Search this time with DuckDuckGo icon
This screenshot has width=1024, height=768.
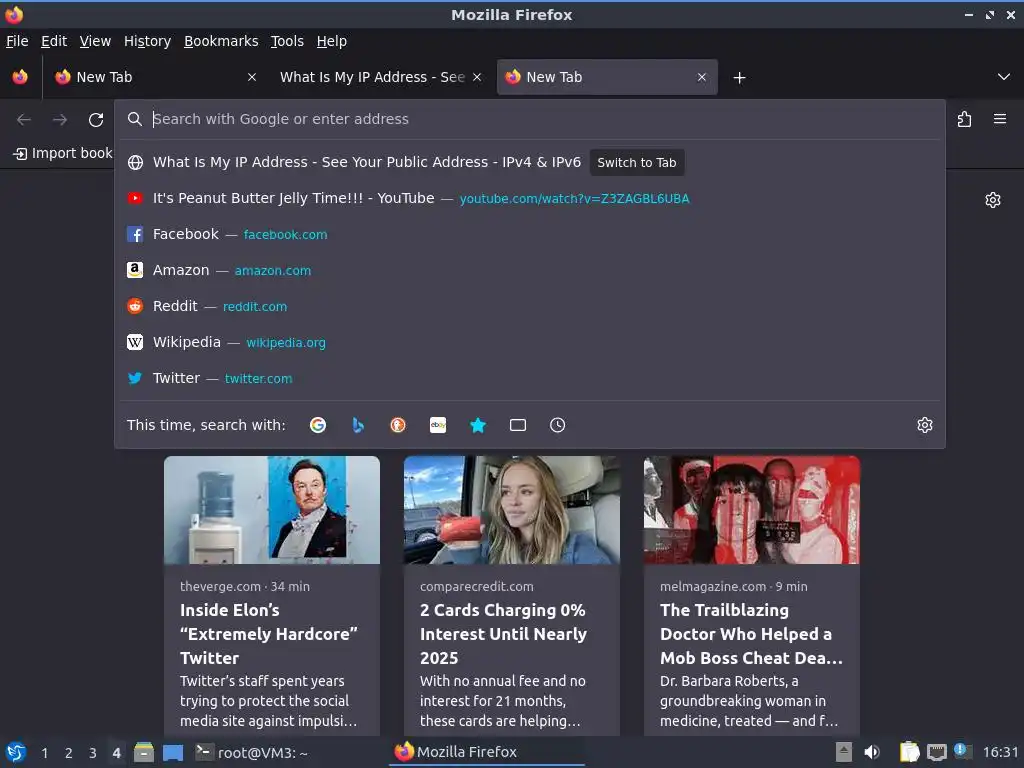click(398, 425)
